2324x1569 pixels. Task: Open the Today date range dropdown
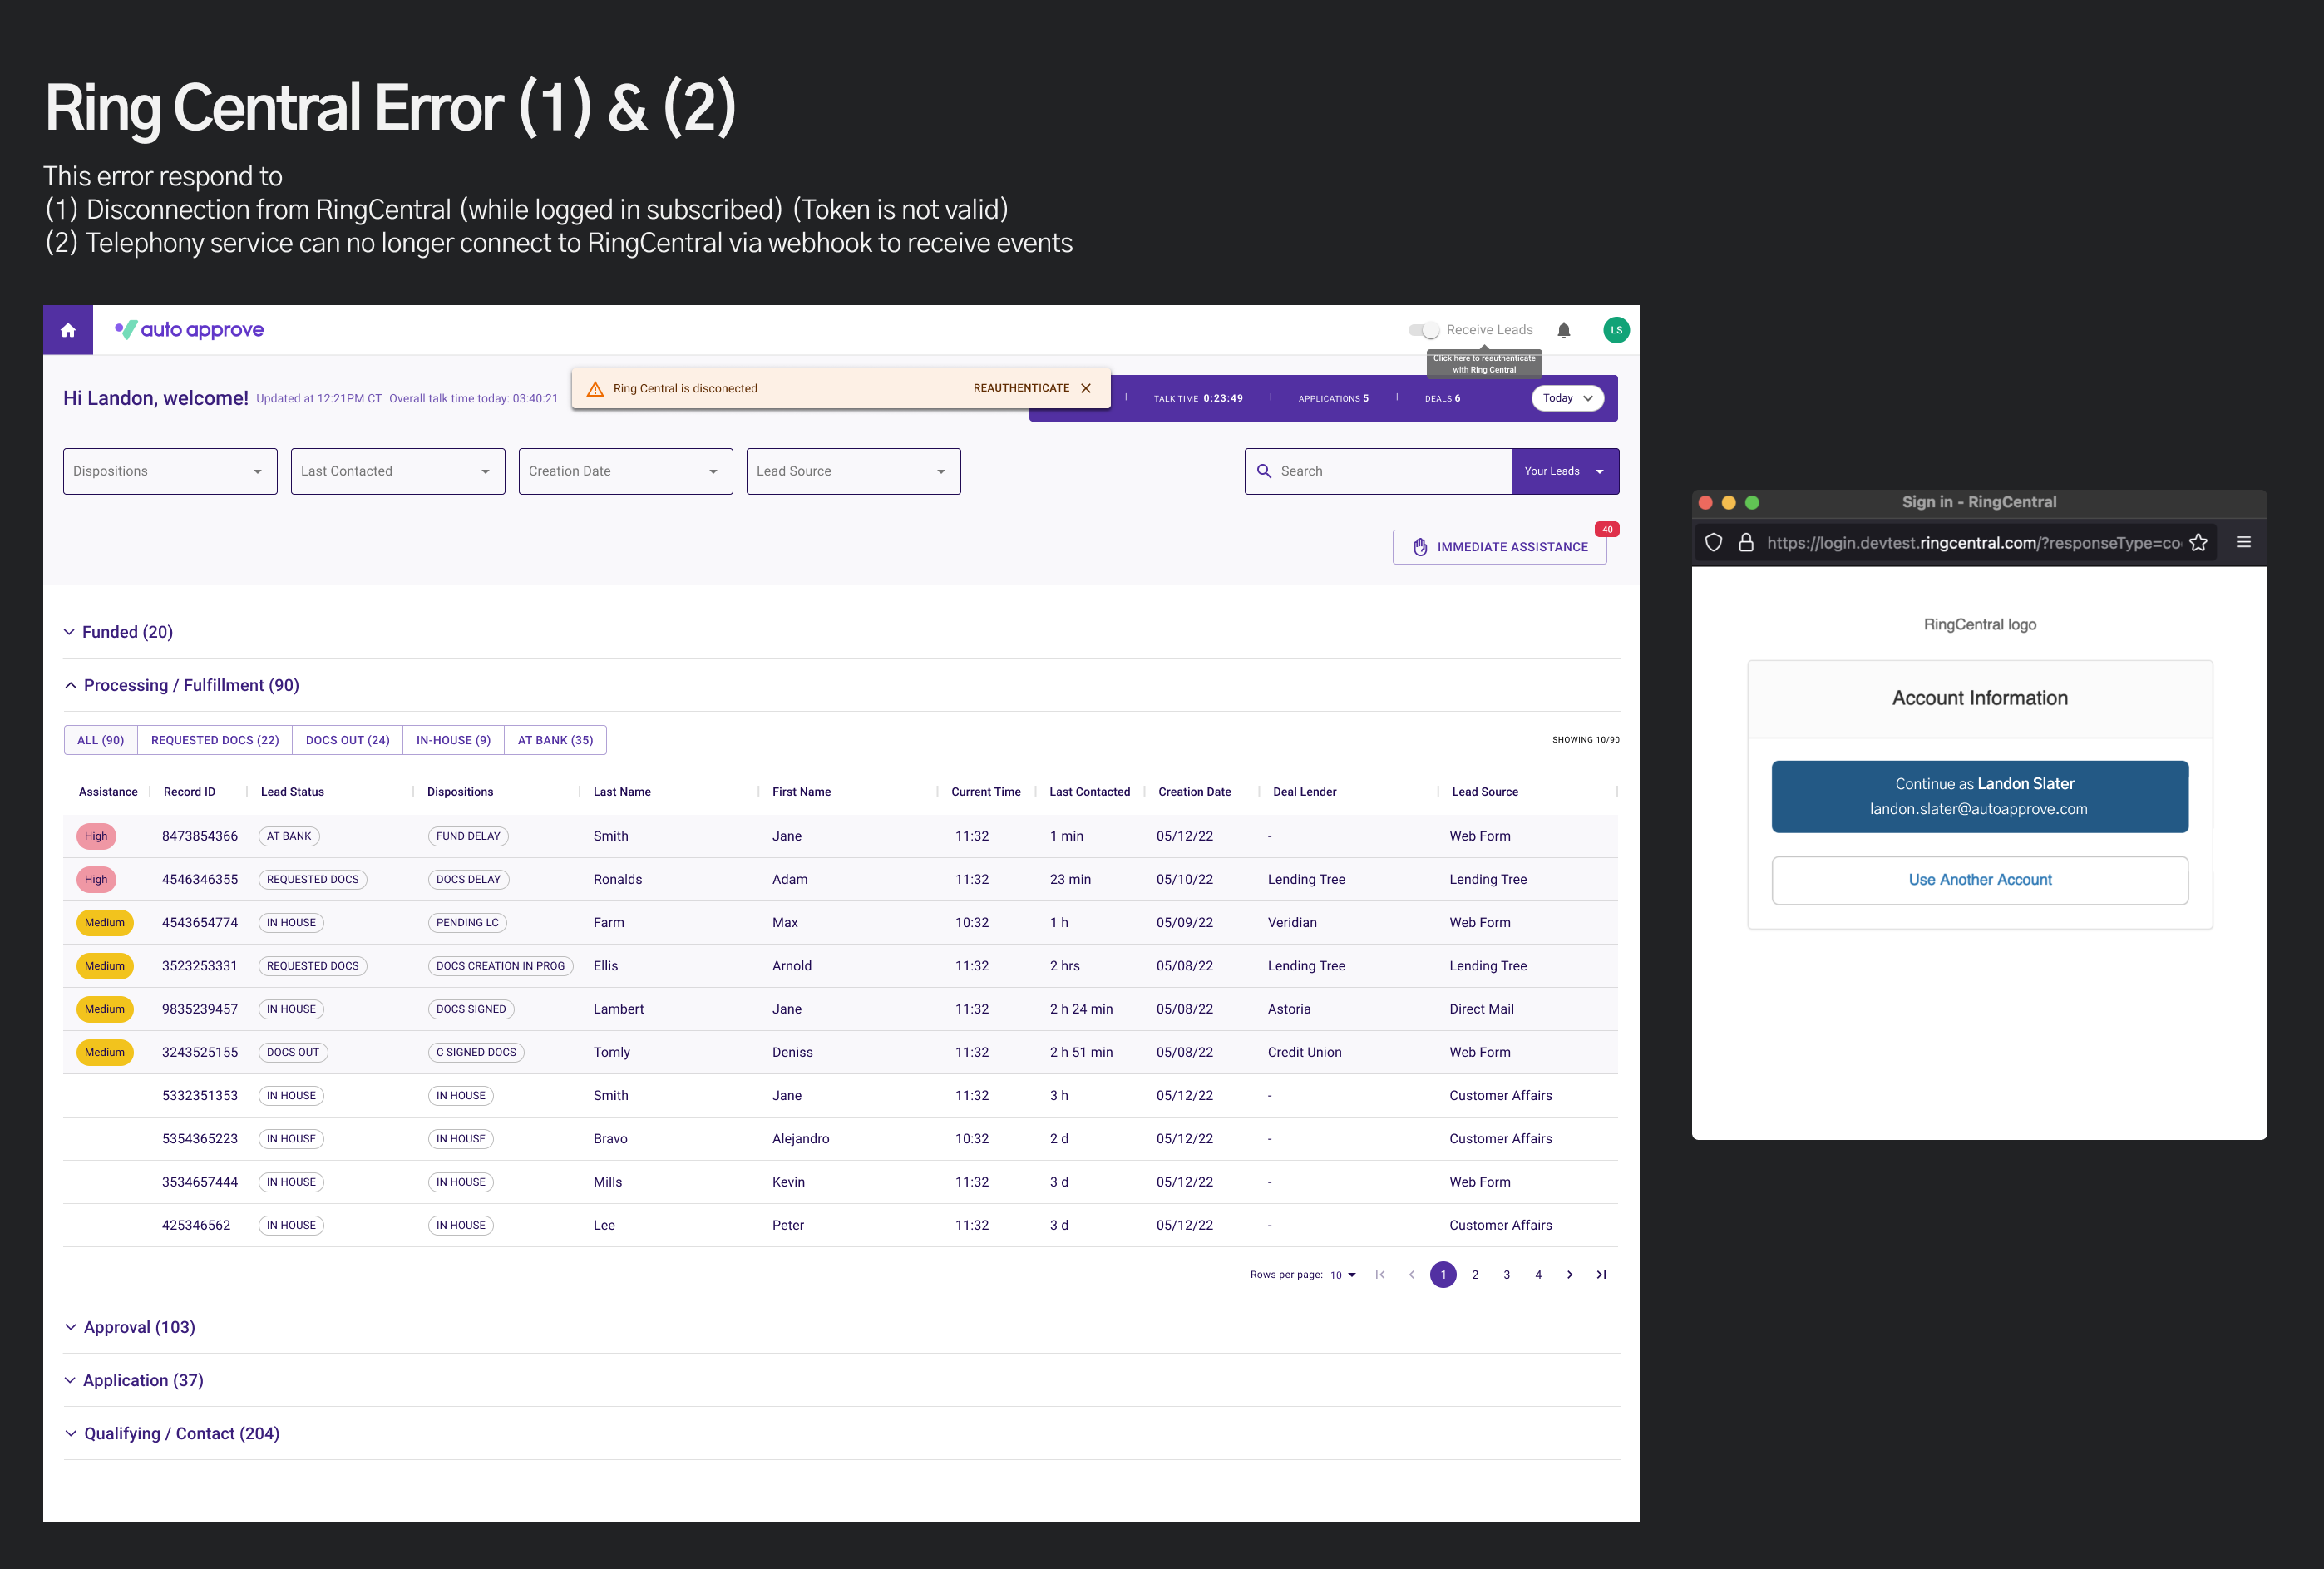(1567, 398)
